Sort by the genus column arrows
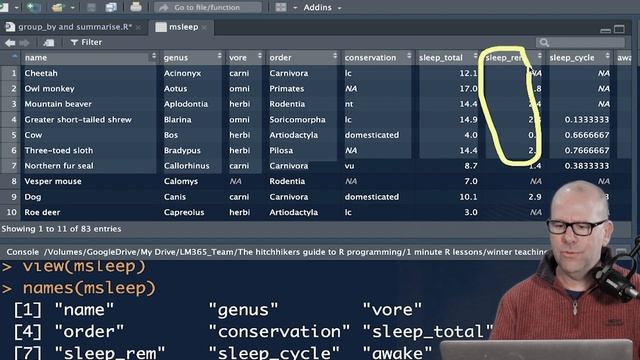The image size is (640, 360). [x=220, y=56]
